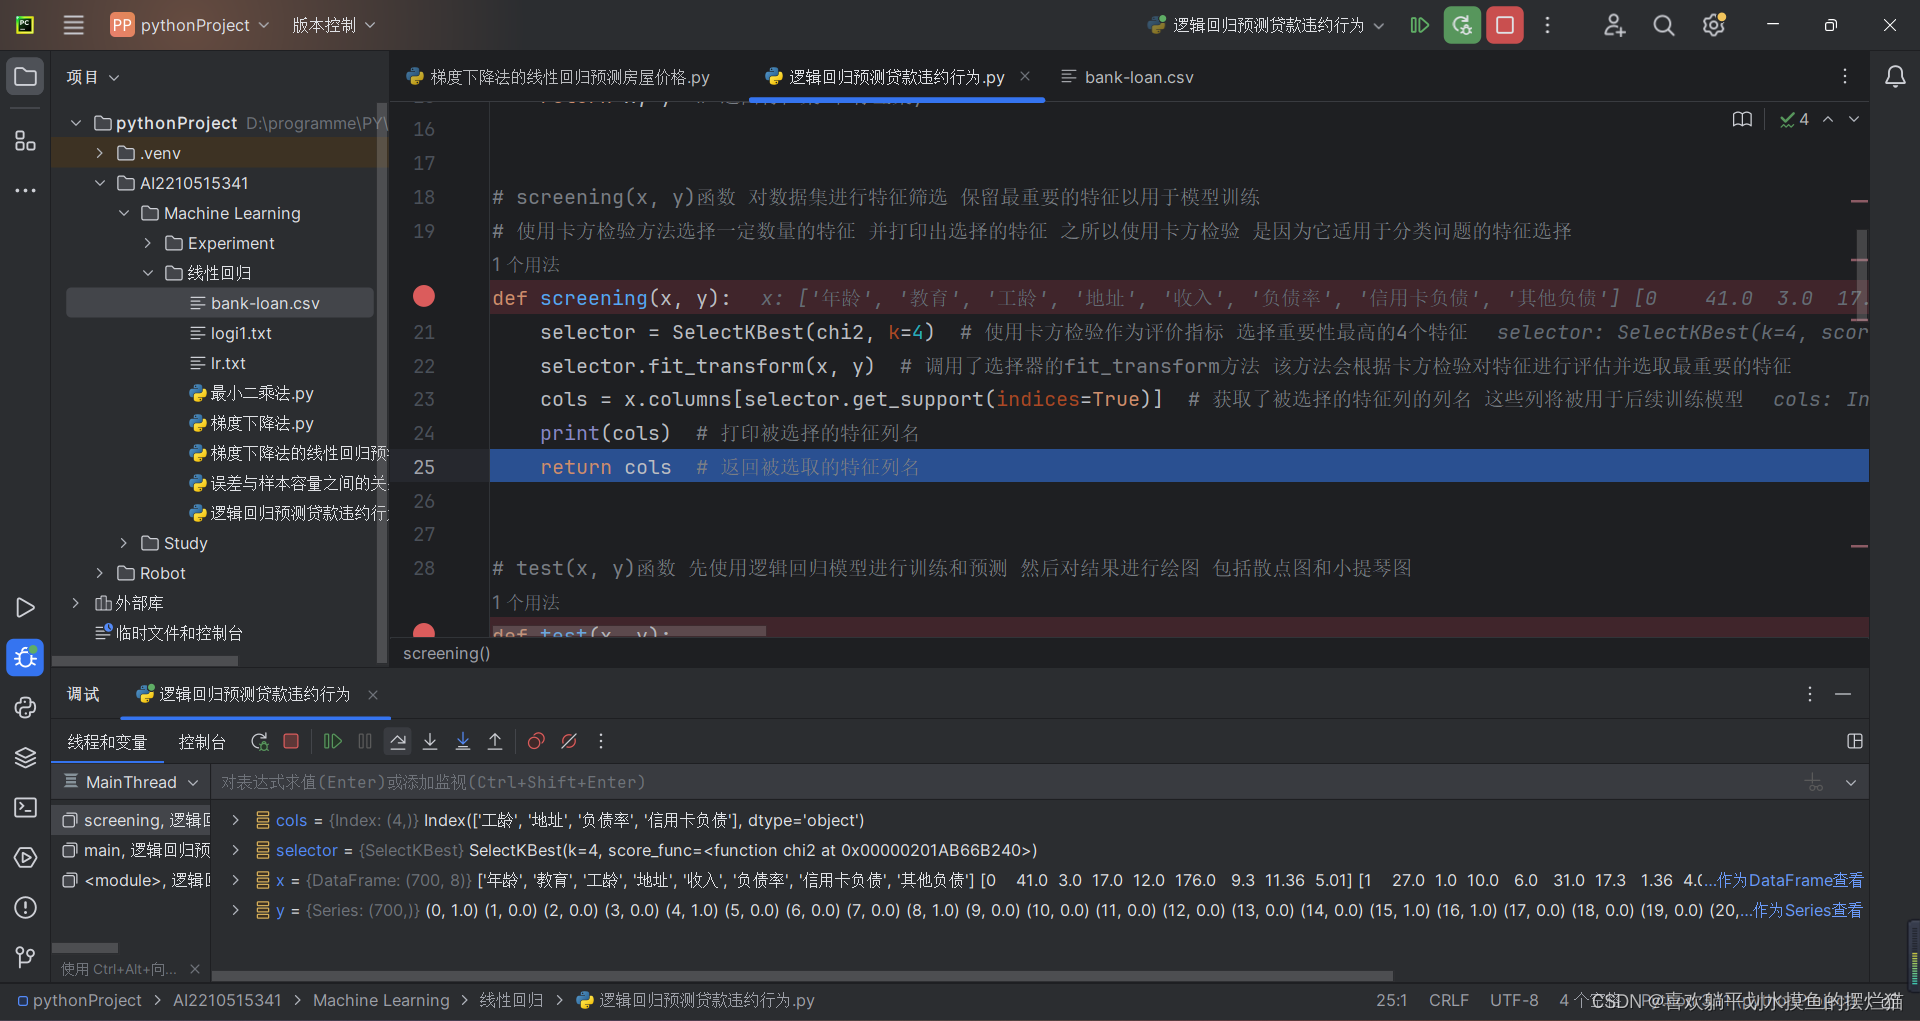The width and height of the screenshot is (1920, 1021).
Task: Open the Git version control tool window
Action: (x=26, y=958)
